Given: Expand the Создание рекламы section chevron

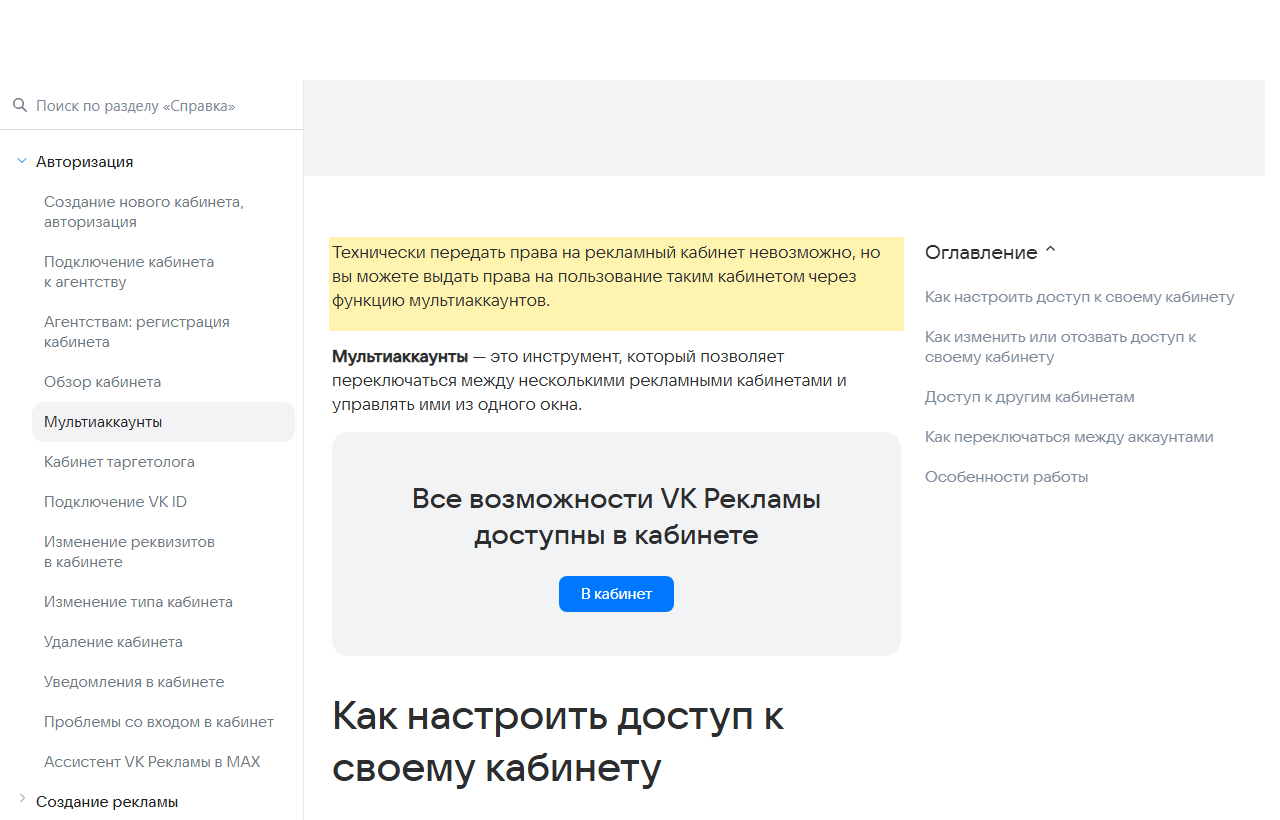Looking at the screenshot, I should tap(22, 798).
